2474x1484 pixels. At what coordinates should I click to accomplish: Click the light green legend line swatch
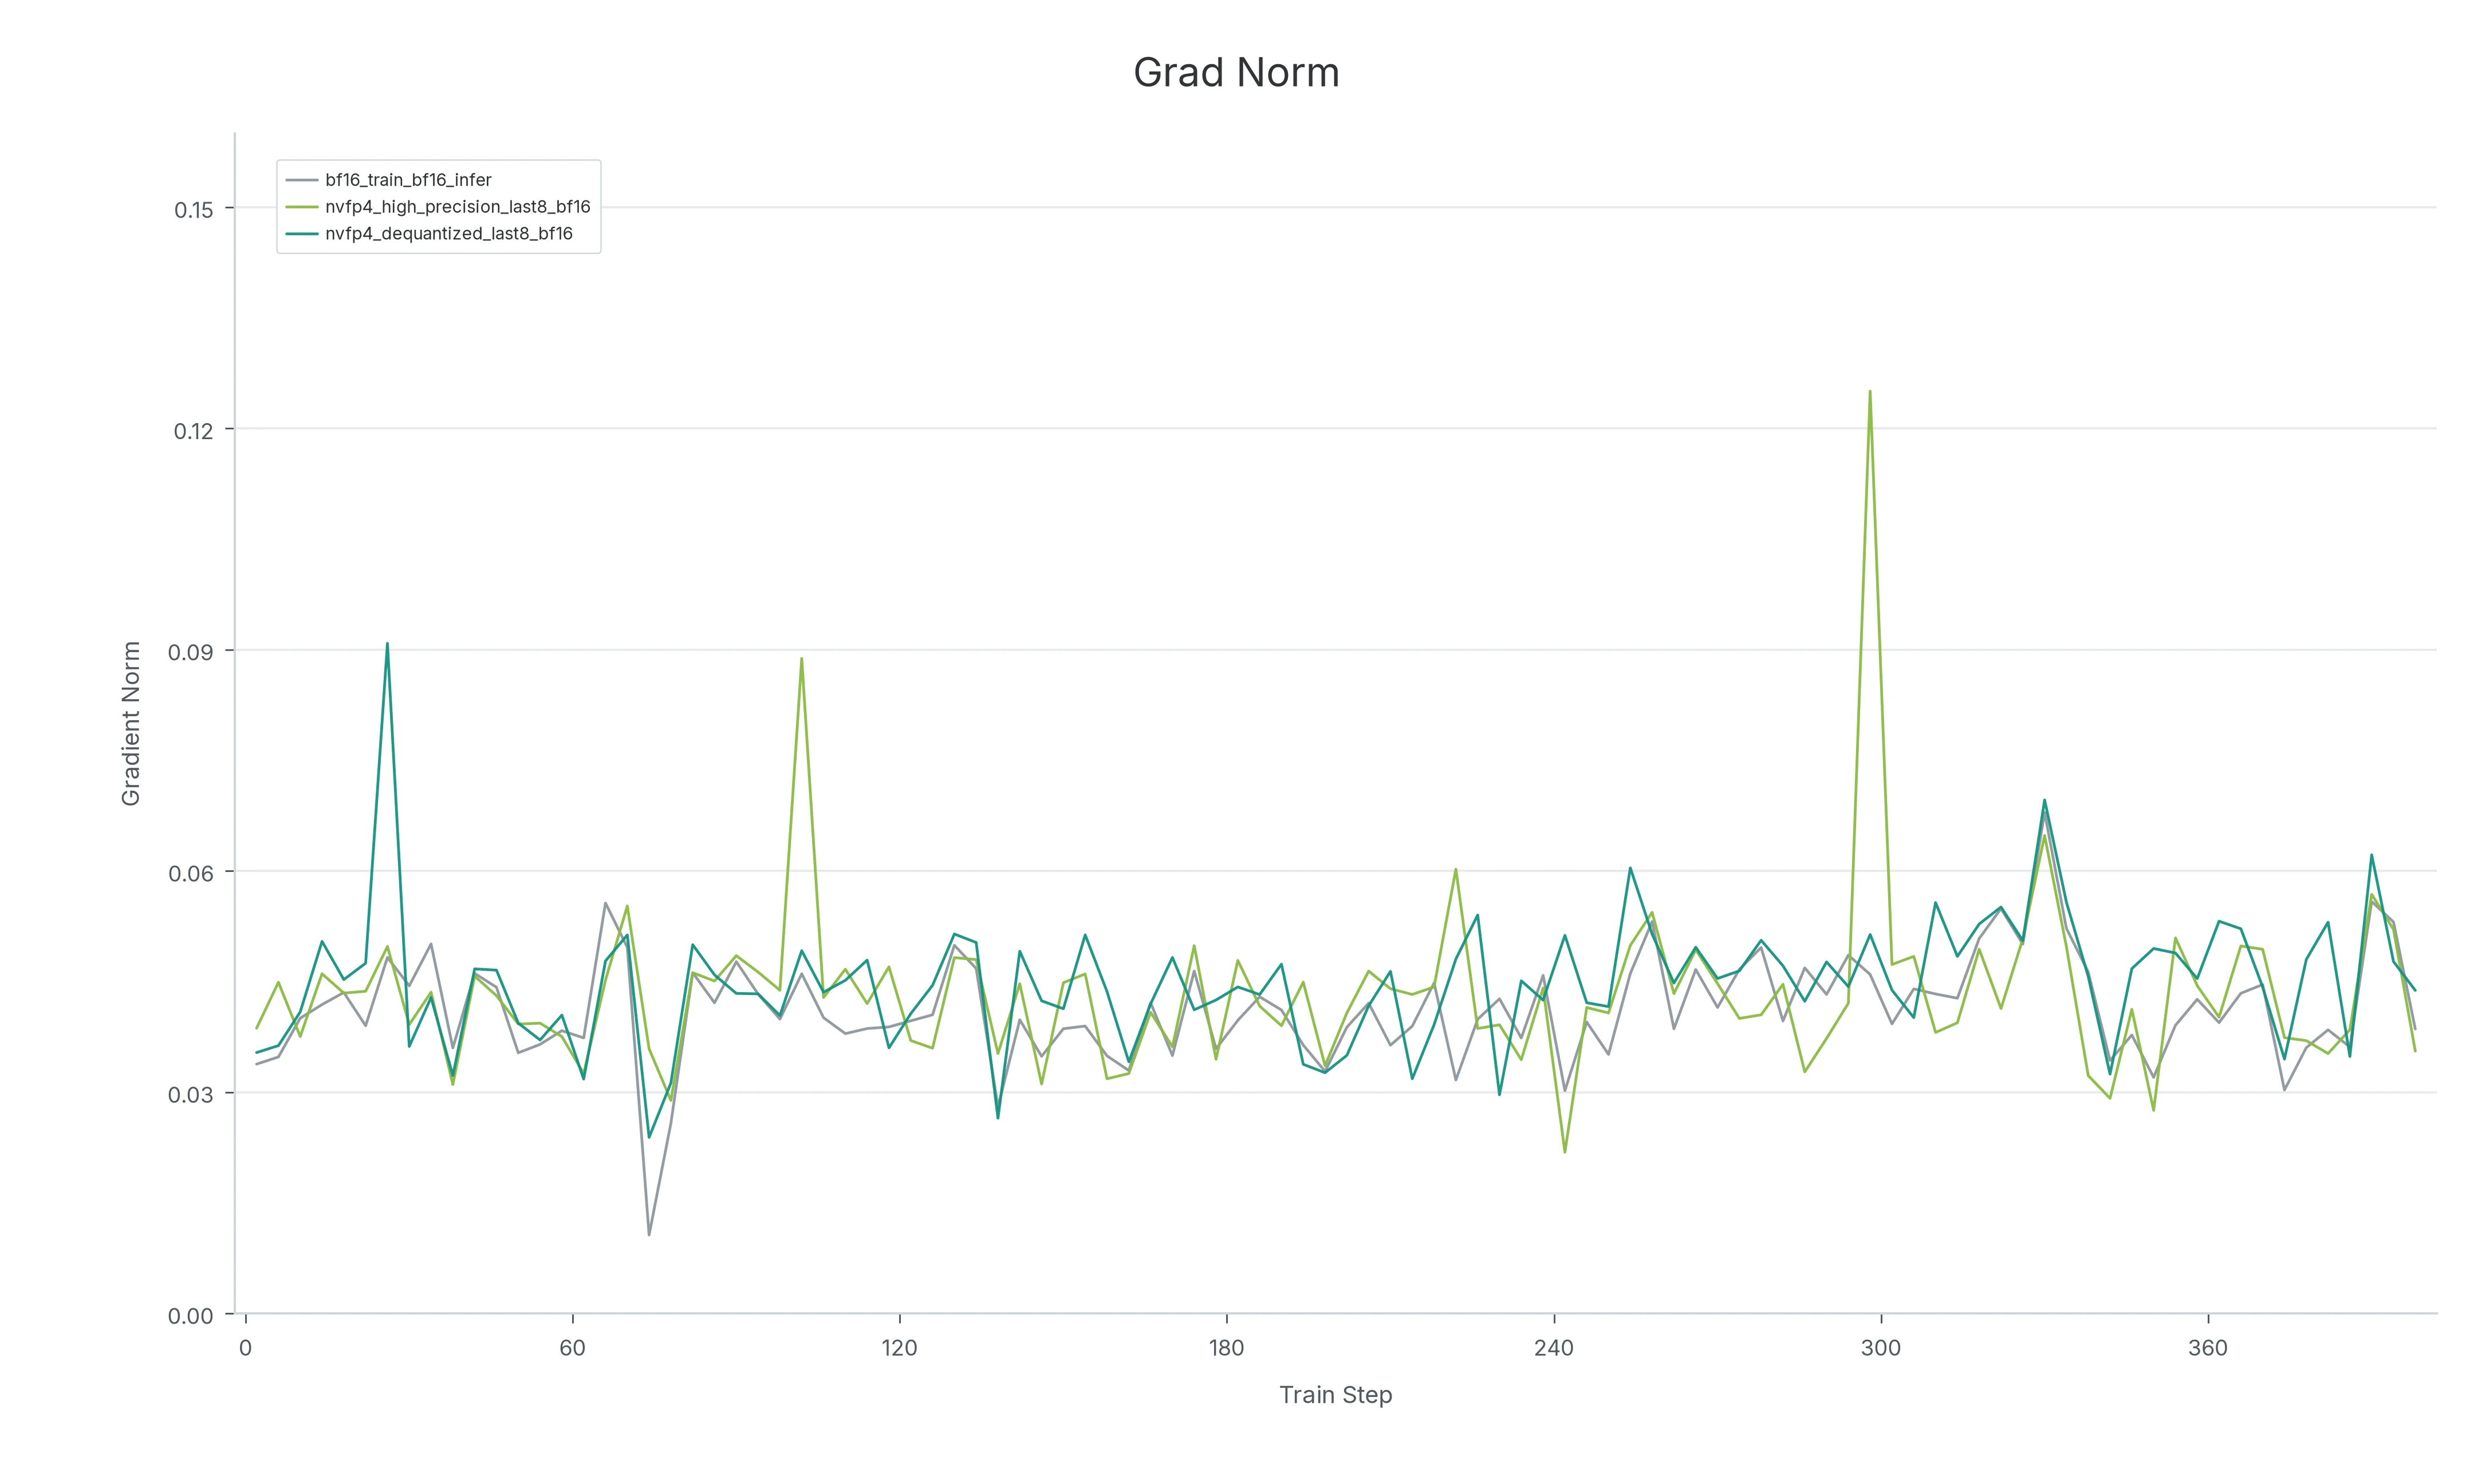click(x=302, y=207)
